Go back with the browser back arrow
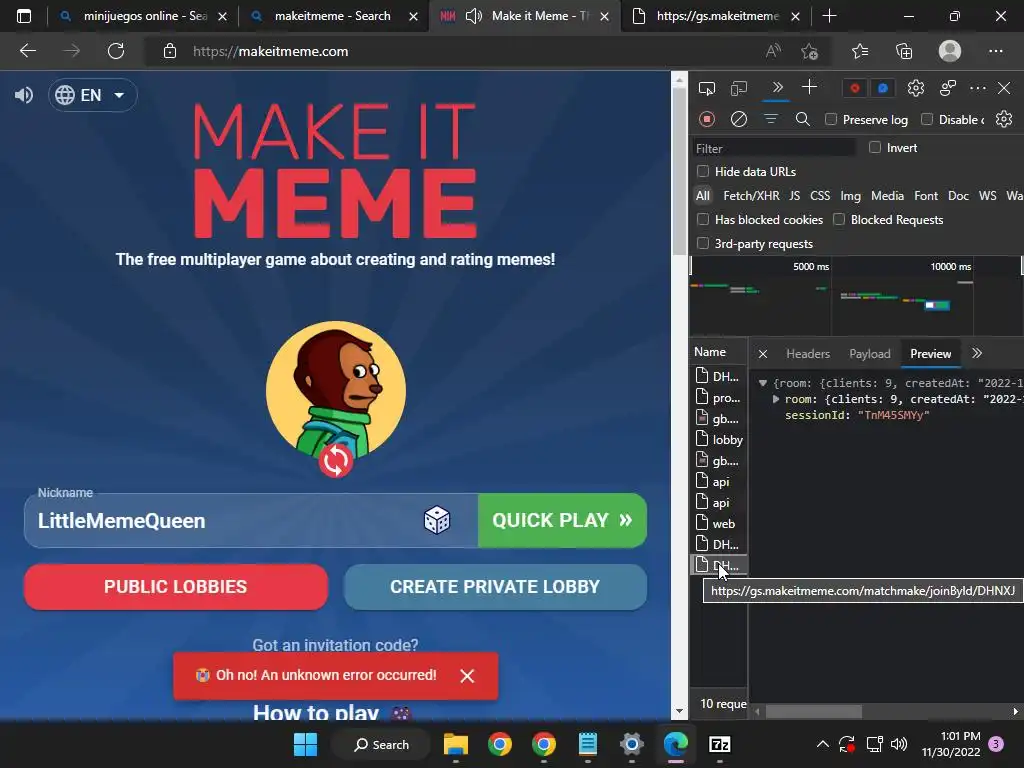The height and width of the screenshot is (768, 1024). (x=27, y=51)
